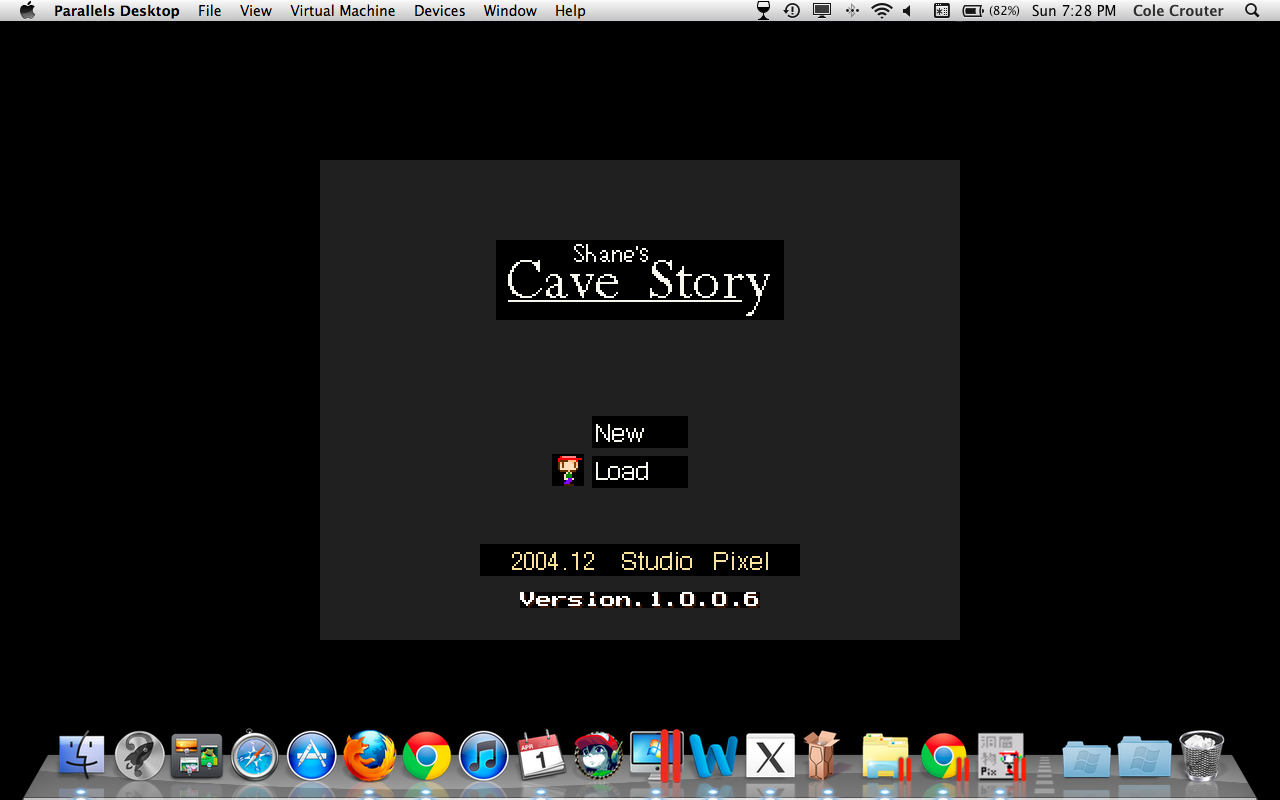The image size is (1280, 800).
Task: Open the X11 app in the Dock
Action: (x=770, y=756)
